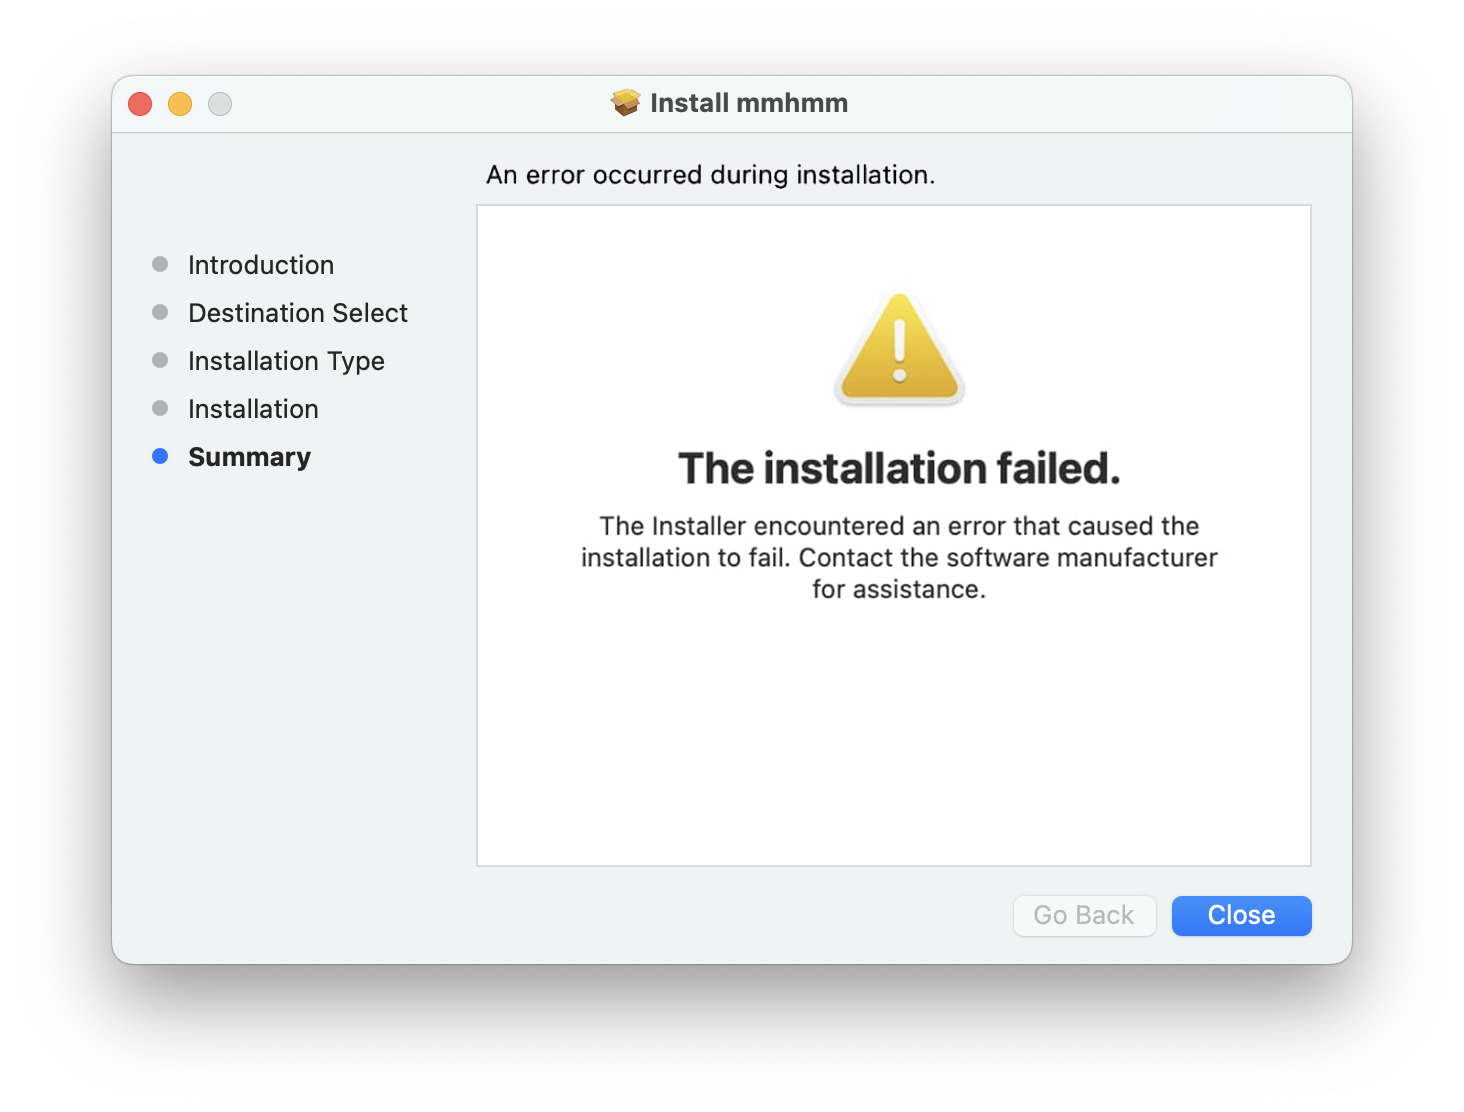Click the gray bullet beside Introduction
Image resolution: width=1464 pixels, height=1112 pixels.
(160, 264)
